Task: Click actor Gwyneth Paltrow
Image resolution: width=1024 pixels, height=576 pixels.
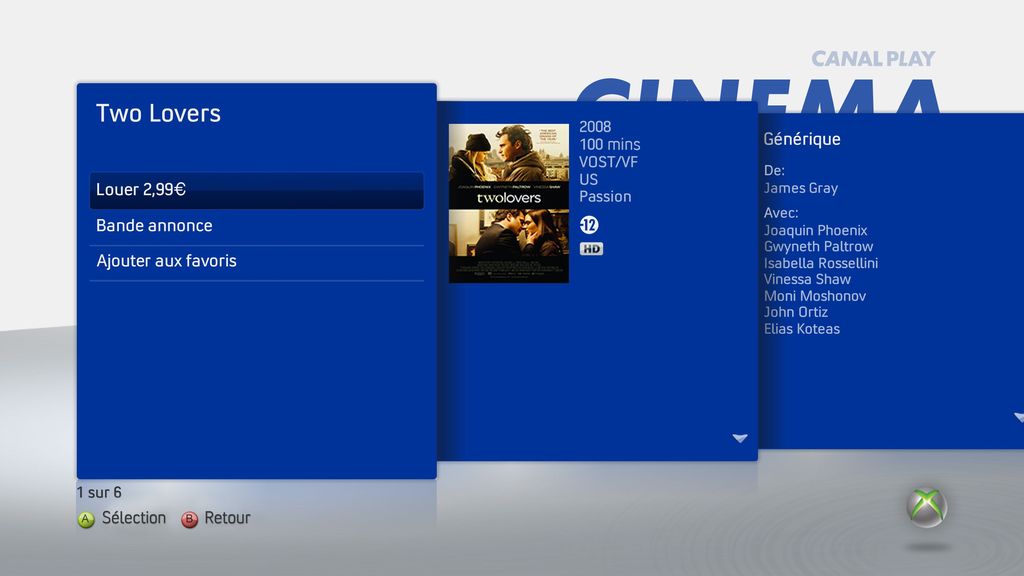Action: point(818,247)
